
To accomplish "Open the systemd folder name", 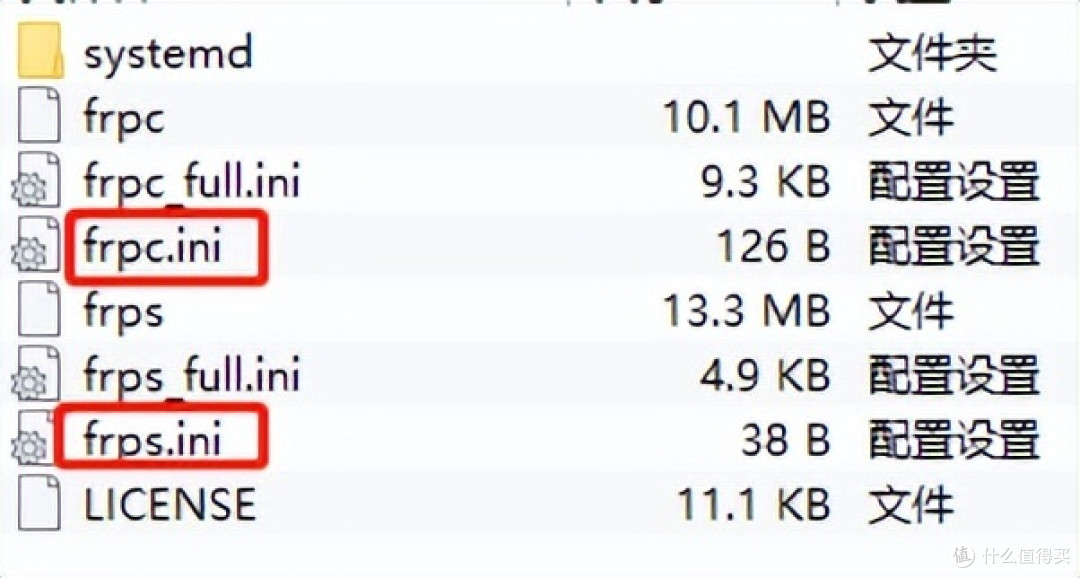I will (x=168, y=53).
